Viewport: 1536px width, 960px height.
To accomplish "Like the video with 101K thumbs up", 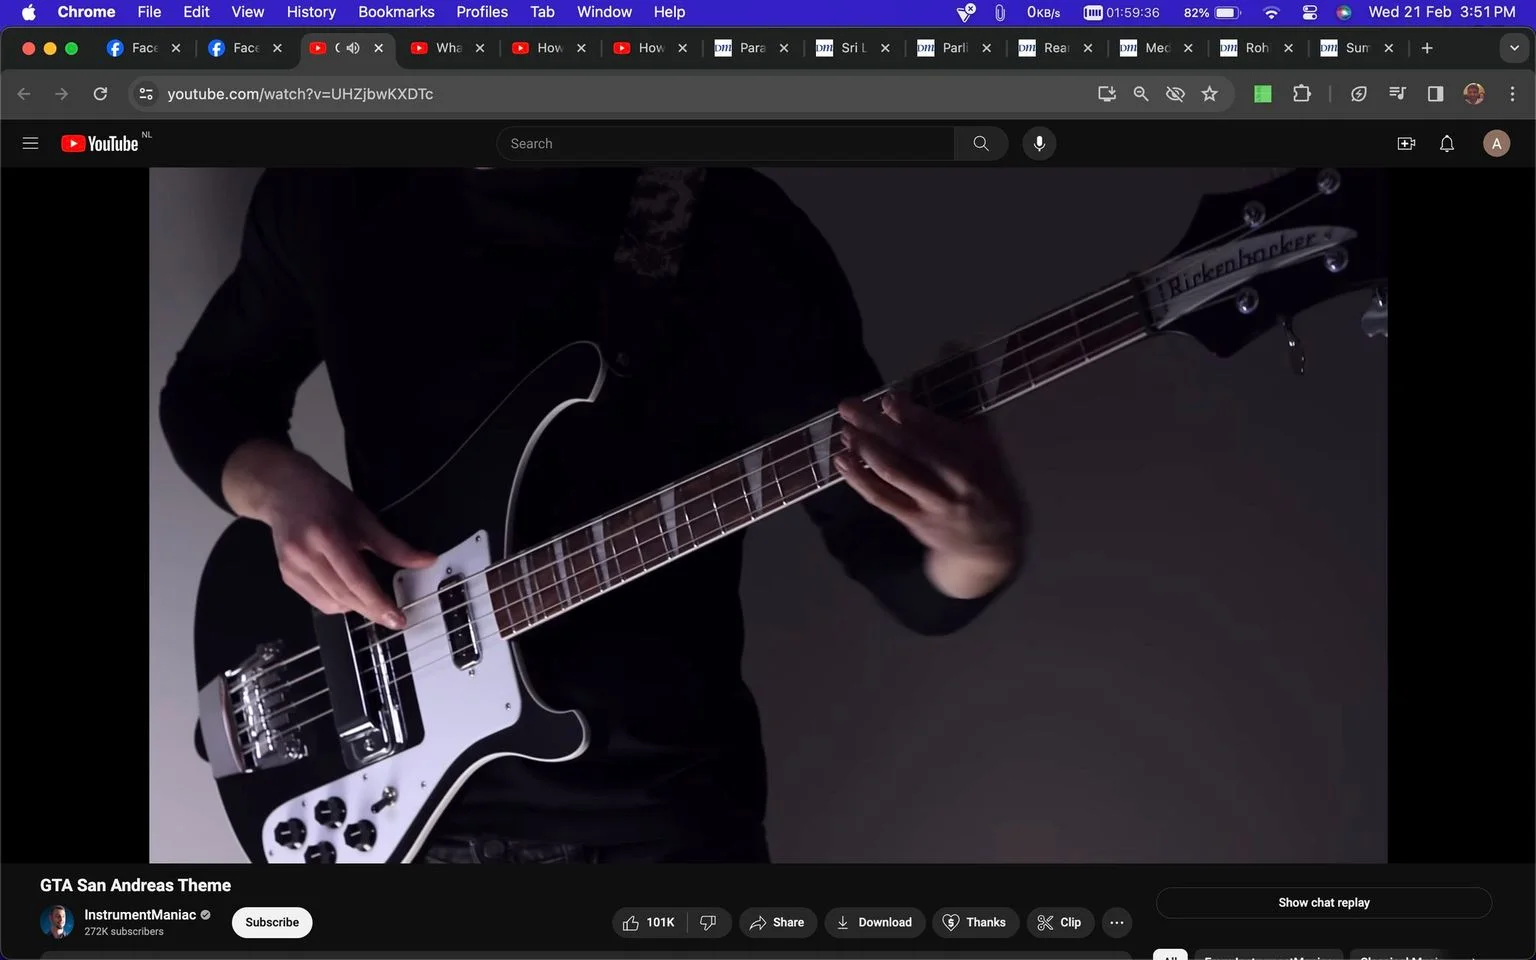I will (649, 922).
